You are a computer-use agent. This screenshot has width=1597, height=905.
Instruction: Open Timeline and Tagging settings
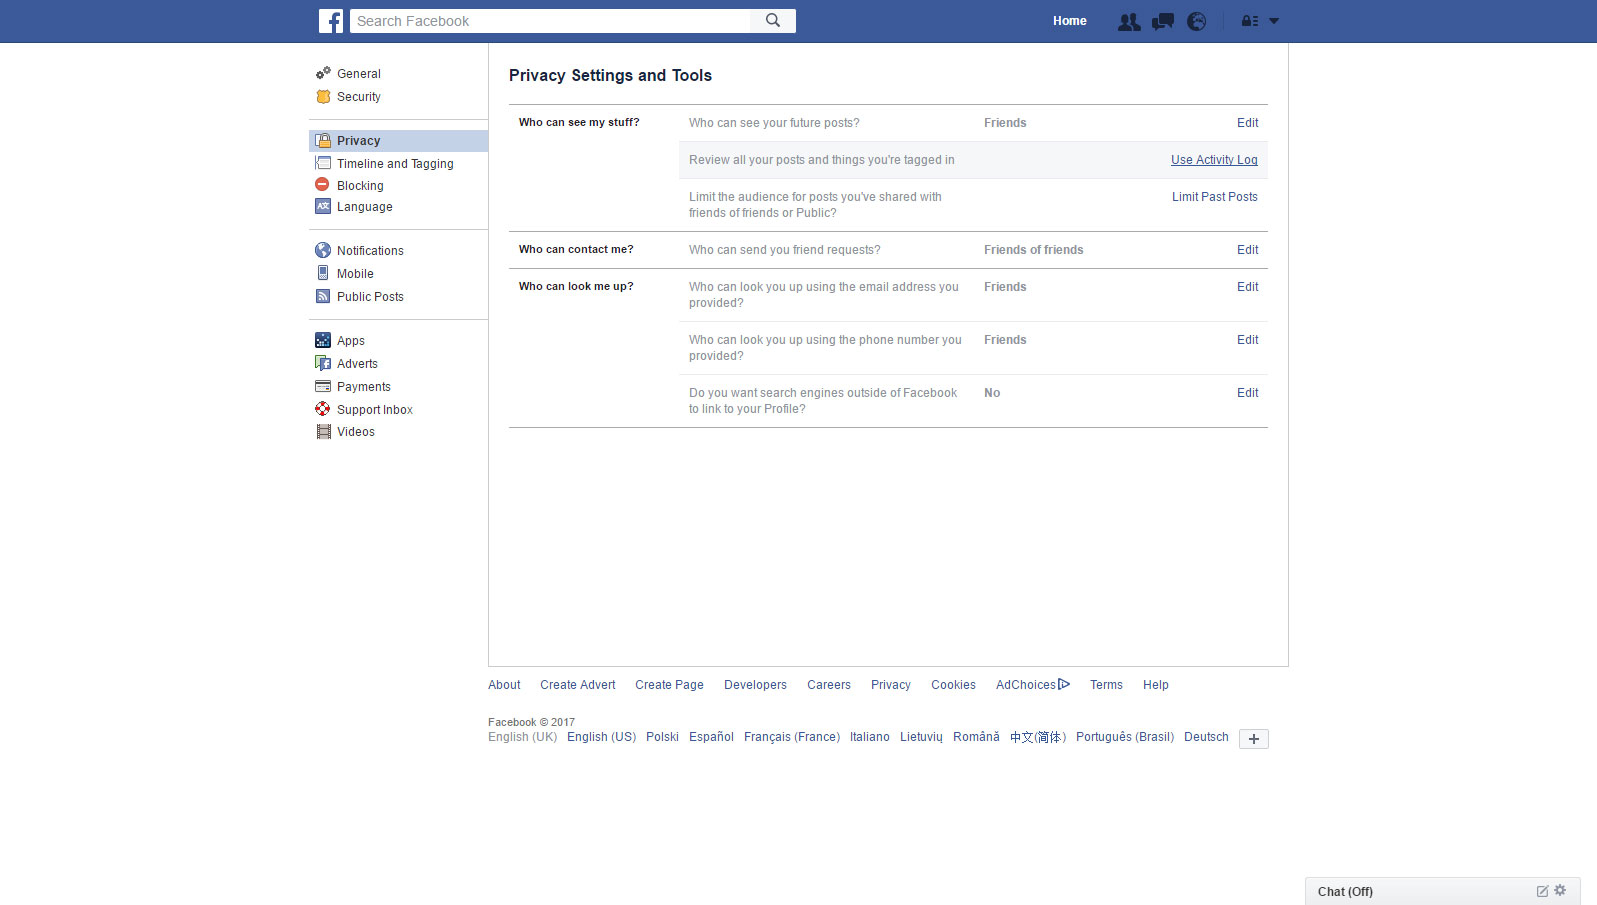395,164
